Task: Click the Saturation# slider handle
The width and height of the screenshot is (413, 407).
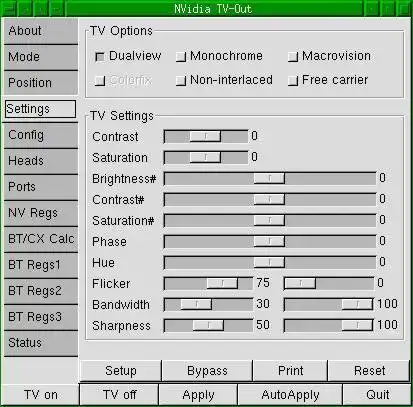Action: [x=269, y=220]
